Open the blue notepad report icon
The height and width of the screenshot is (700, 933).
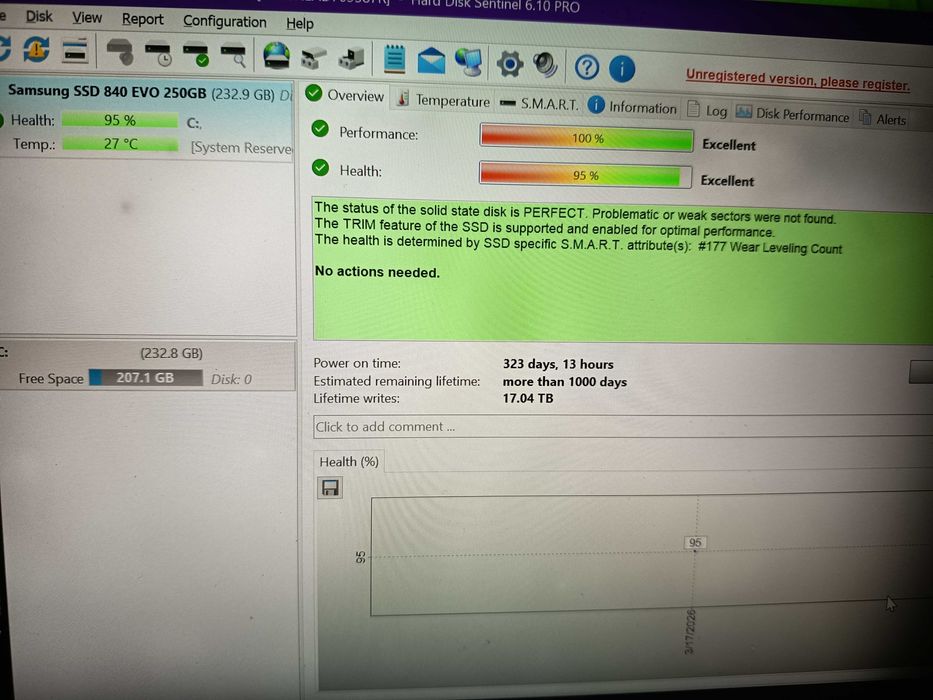(x=395, y=60)
